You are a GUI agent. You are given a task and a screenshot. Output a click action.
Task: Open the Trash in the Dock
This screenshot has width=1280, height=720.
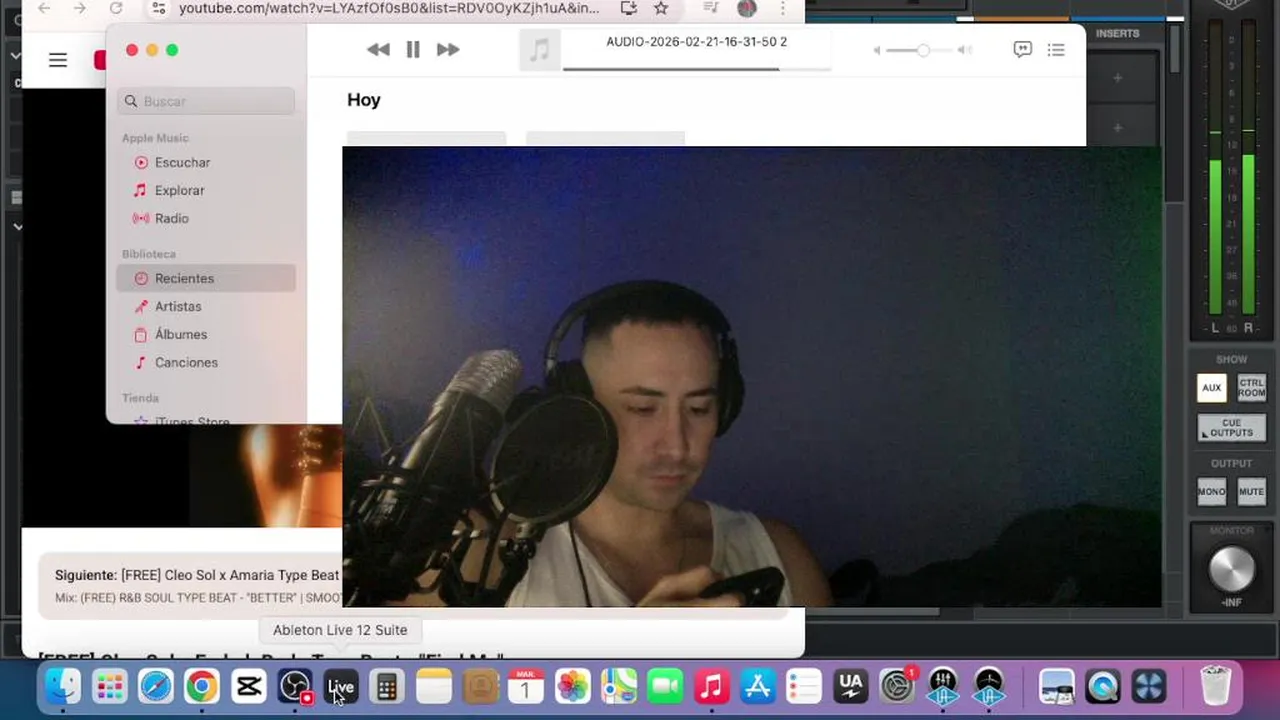(1216, 686)
